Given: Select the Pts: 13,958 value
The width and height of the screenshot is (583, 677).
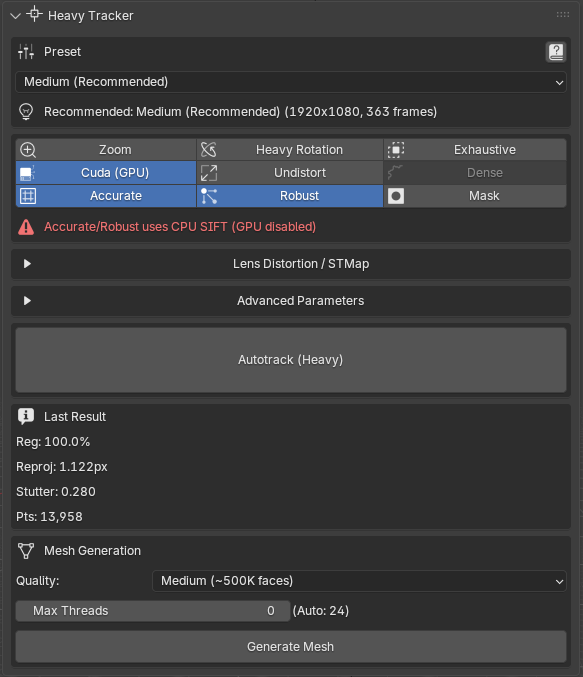Looking at the screenshot, I should point(49,517).
